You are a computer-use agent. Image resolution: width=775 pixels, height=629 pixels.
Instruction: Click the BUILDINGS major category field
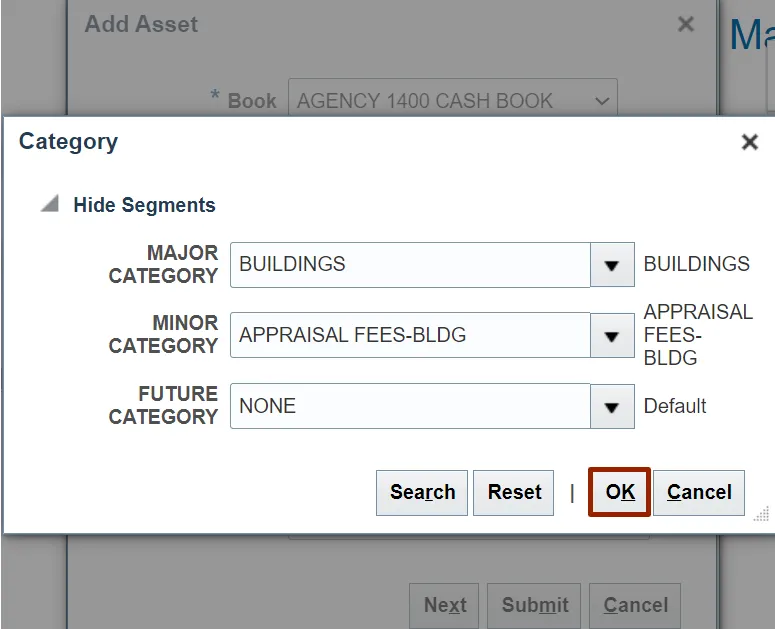click(410, 265)
